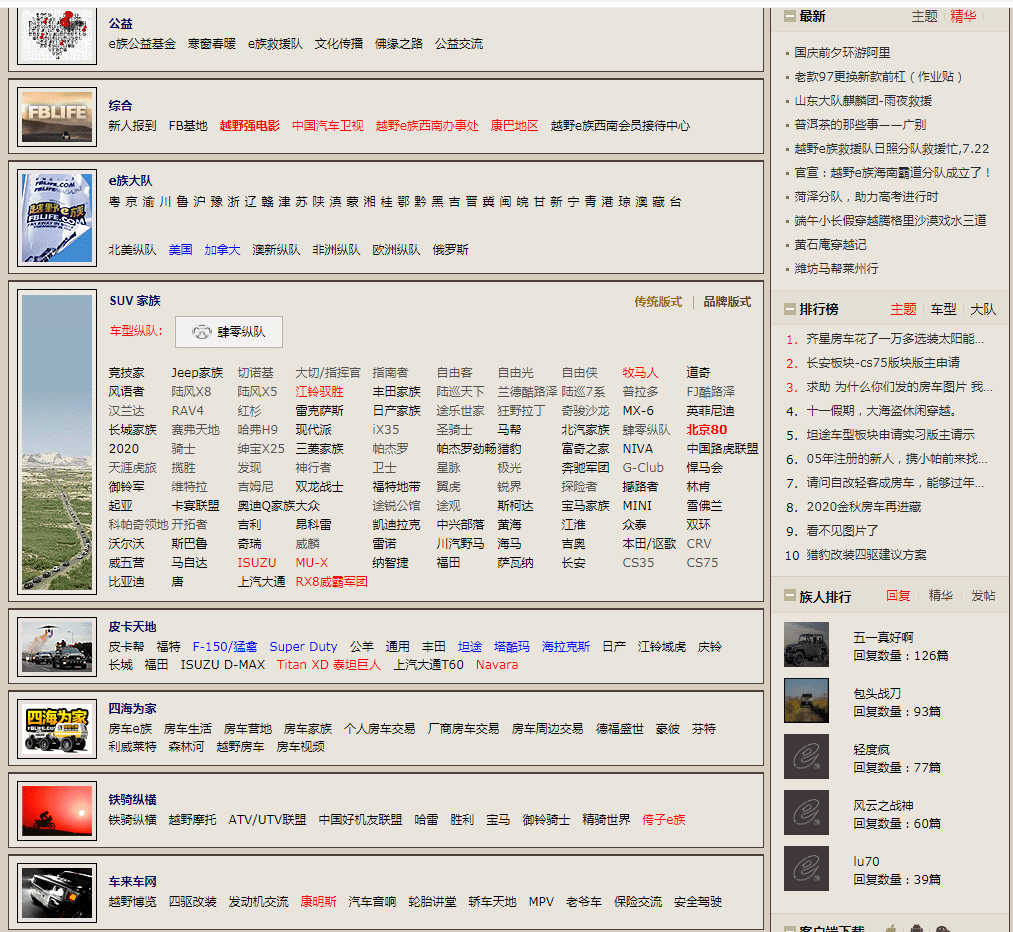The height and width of the screenshot is (932, 1013).
Task: Open the 公益 section heart thumbnail
Action: [57, 35]
